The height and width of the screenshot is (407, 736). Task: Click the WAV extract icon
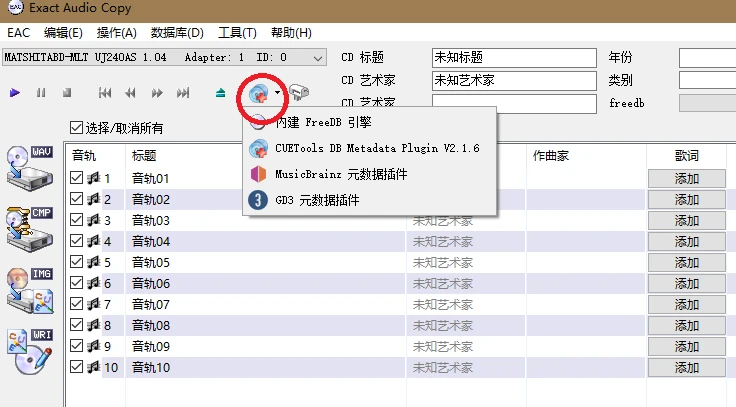(x=30, y=168)
